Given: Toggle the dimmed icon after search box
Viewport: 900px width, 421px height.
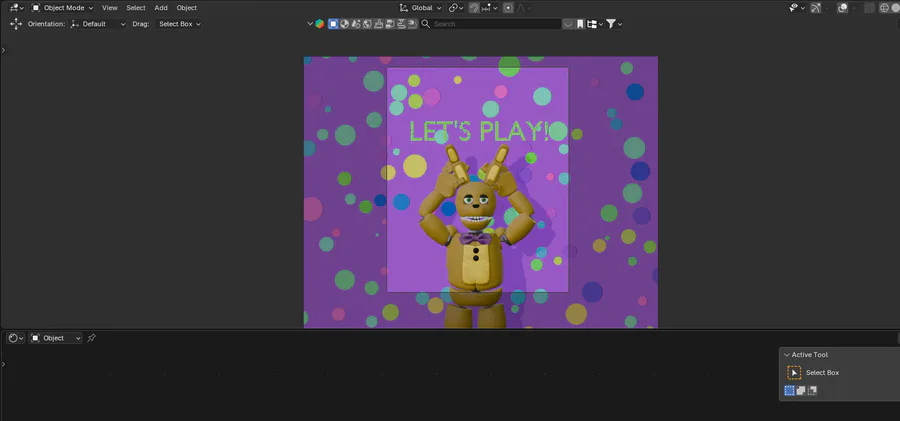Looking at the screenshot, I should (x=568, y=24).
